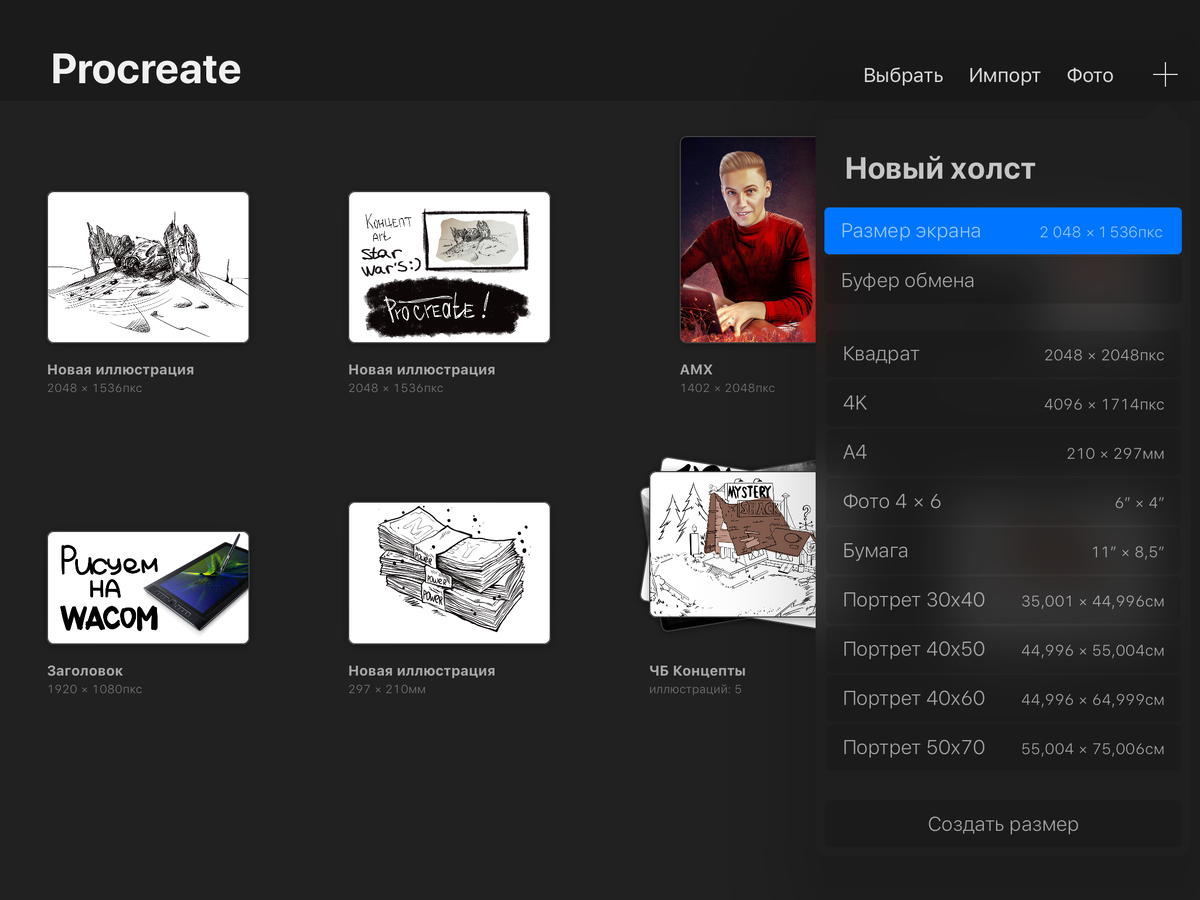Image resolution: width=1200 pixels, height=900 pixels.
Task: Click the AMX artwork title
Action: (696, 370)
